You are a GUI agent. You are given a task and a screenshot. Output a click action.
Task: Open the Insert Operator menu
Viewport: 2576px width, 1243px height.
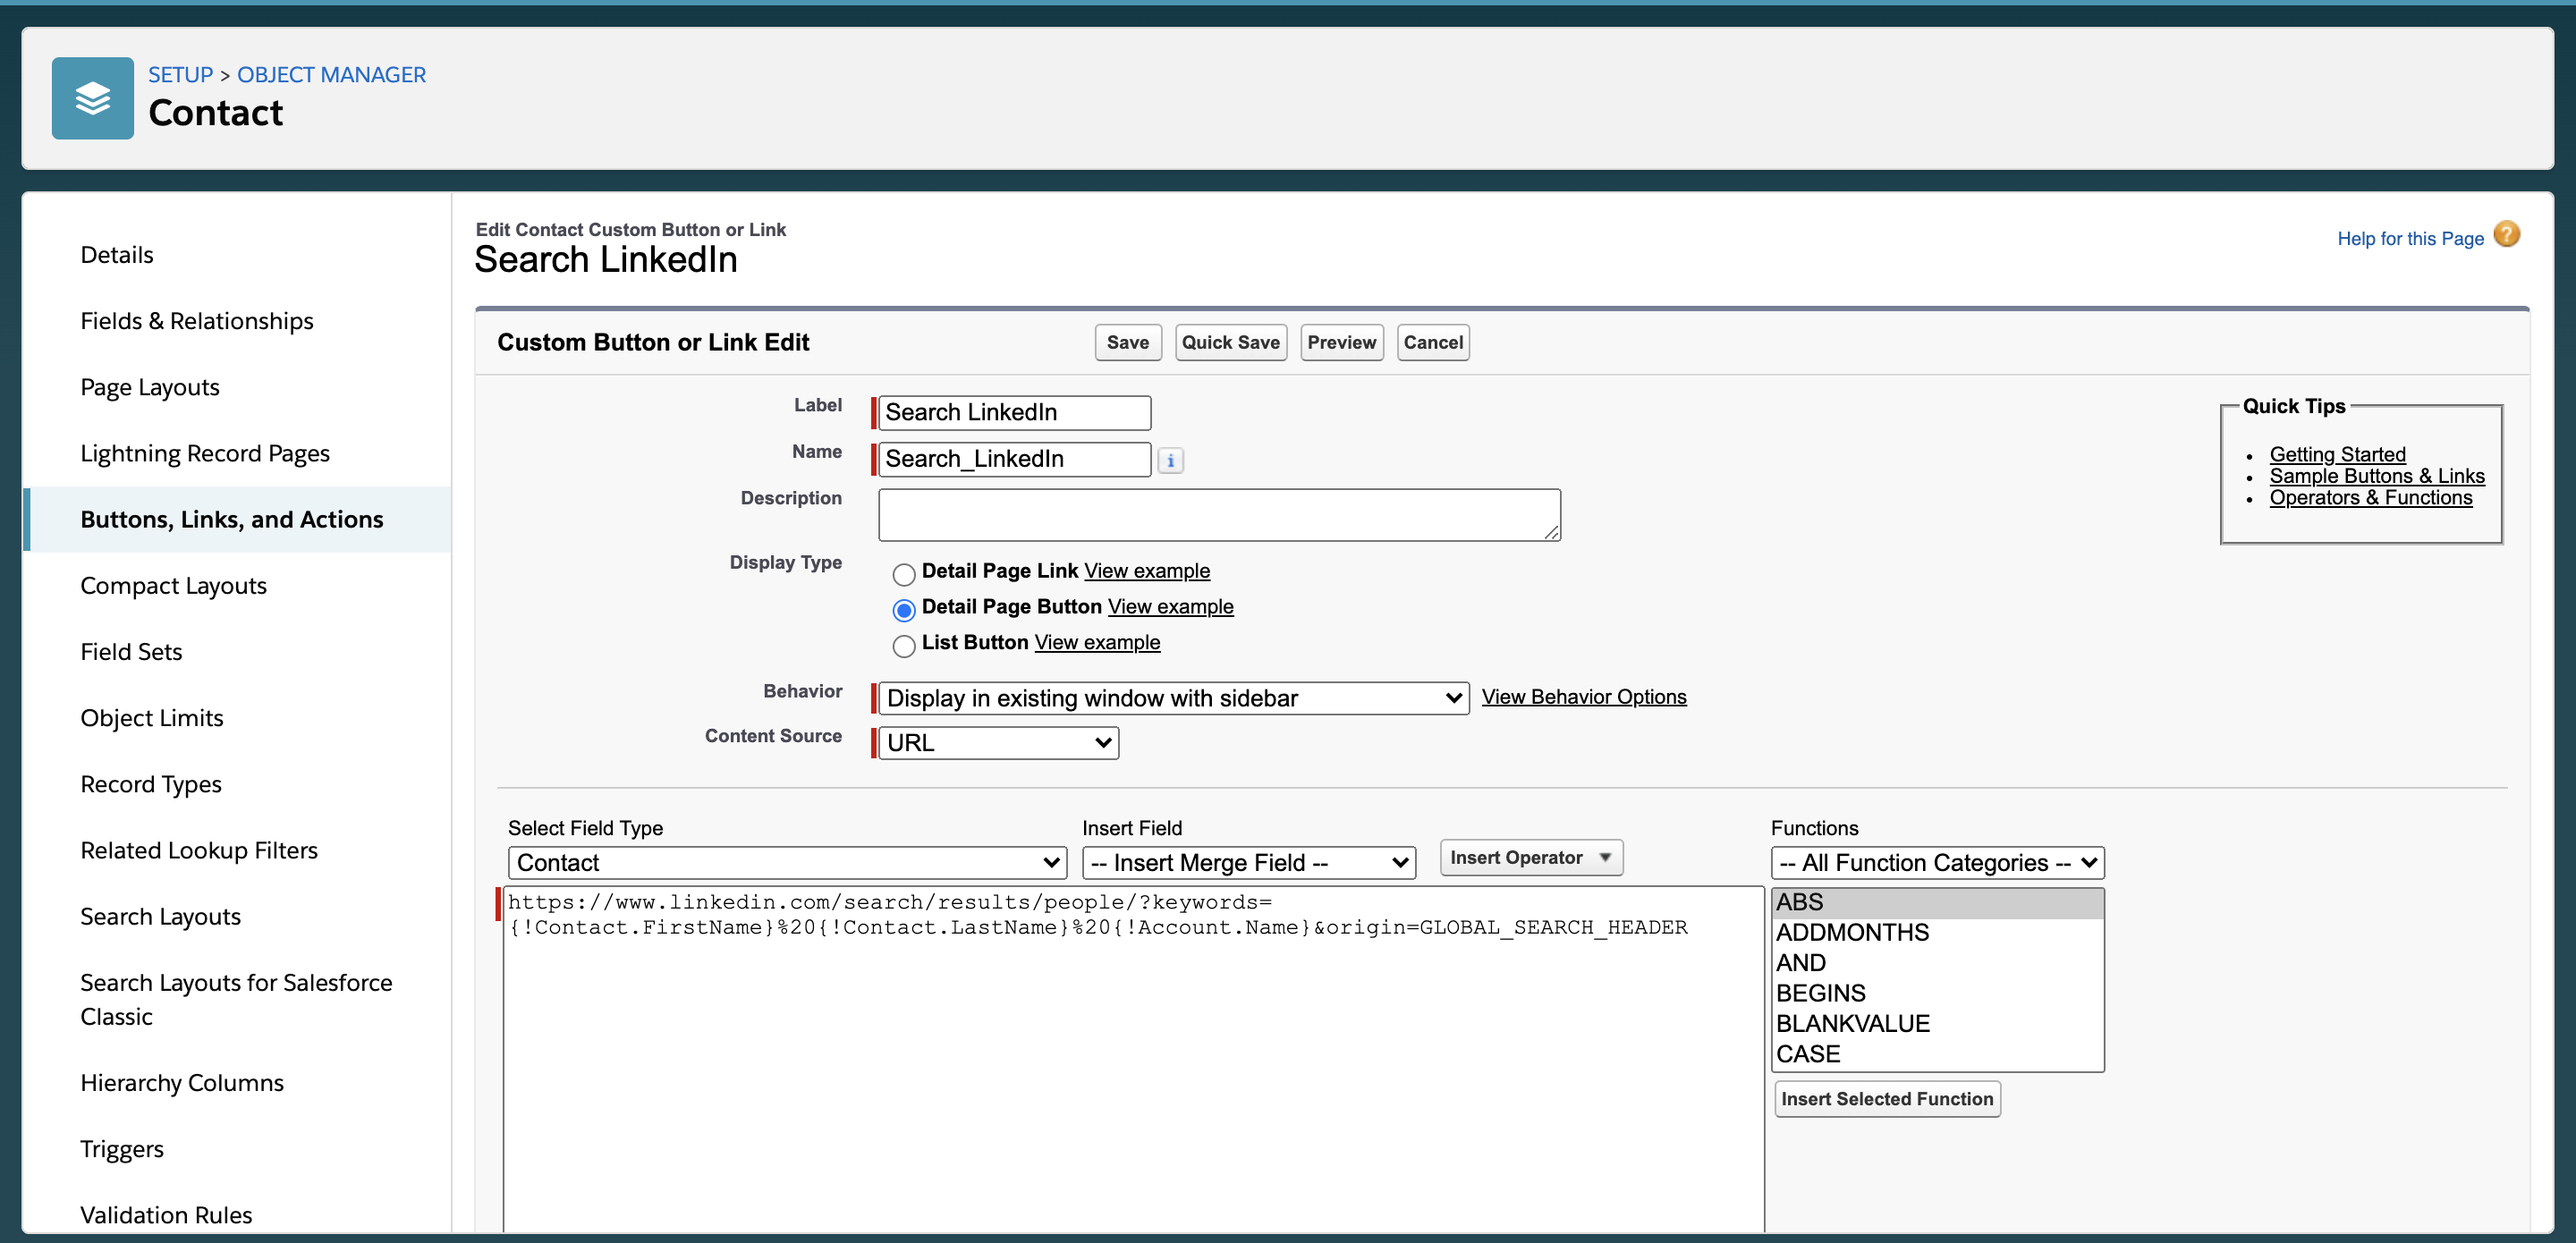1531,858
